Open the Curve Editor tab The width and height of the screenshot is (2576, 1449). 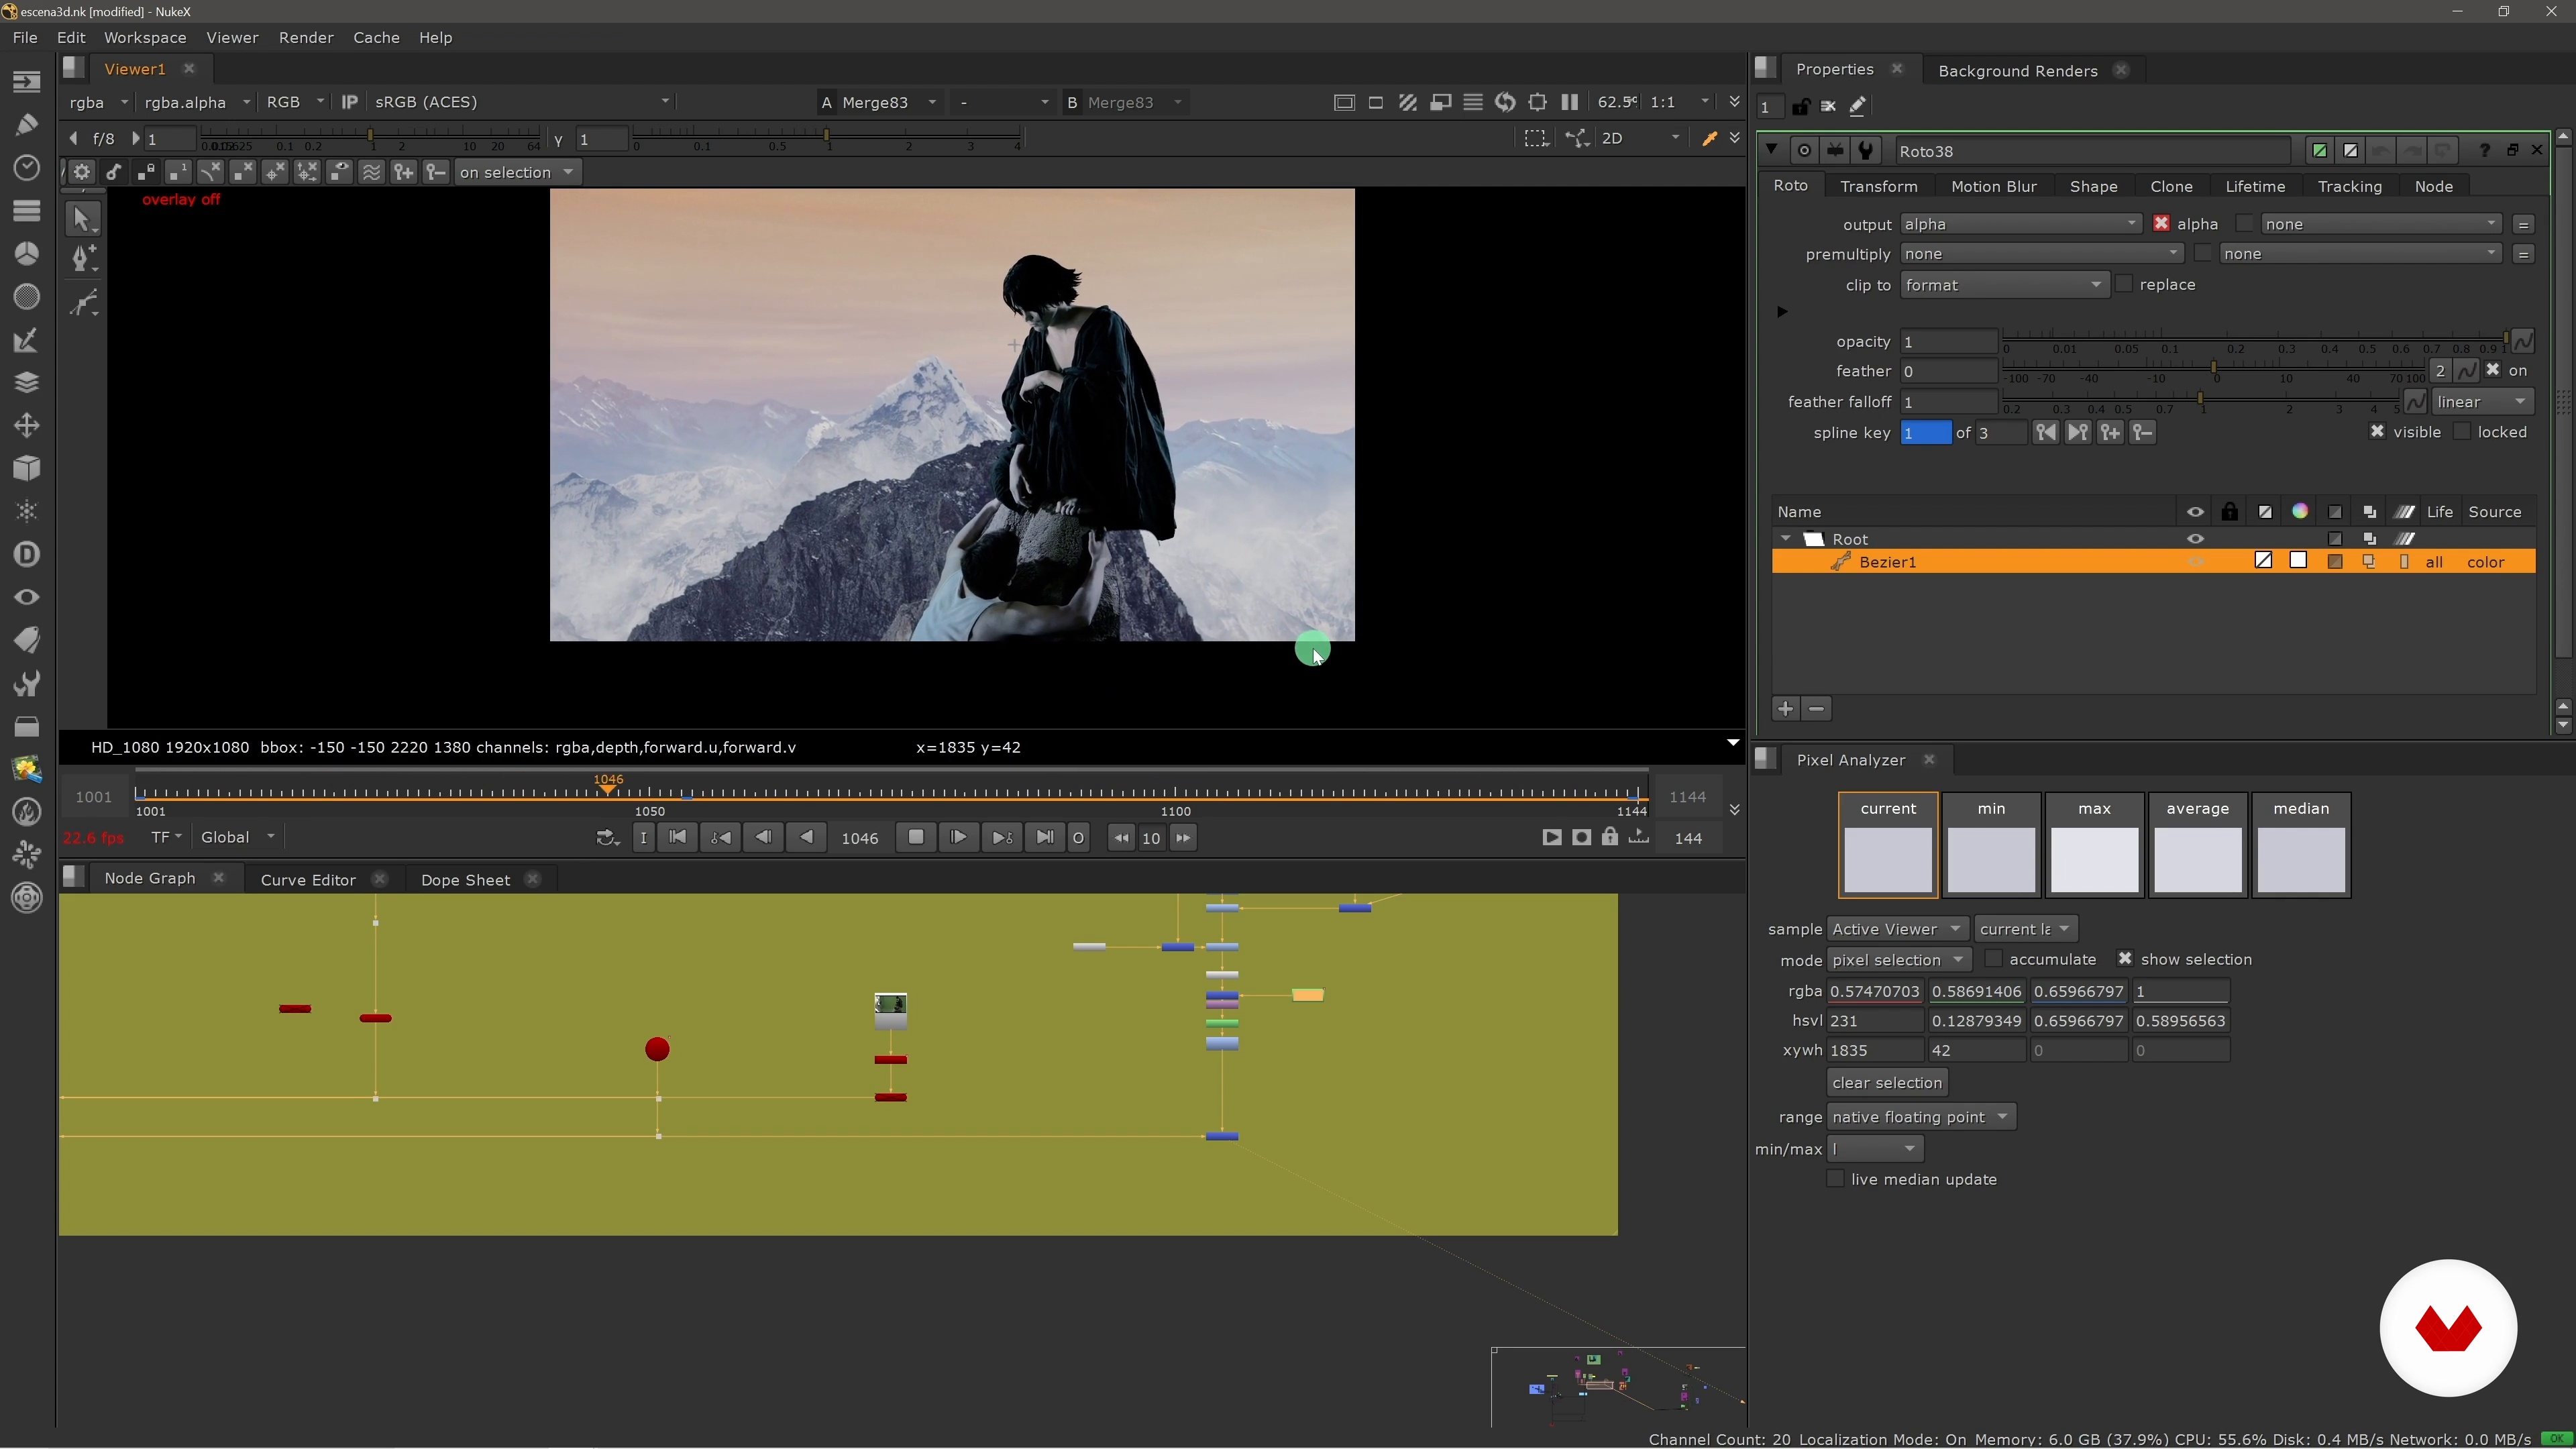click(308, 880)
